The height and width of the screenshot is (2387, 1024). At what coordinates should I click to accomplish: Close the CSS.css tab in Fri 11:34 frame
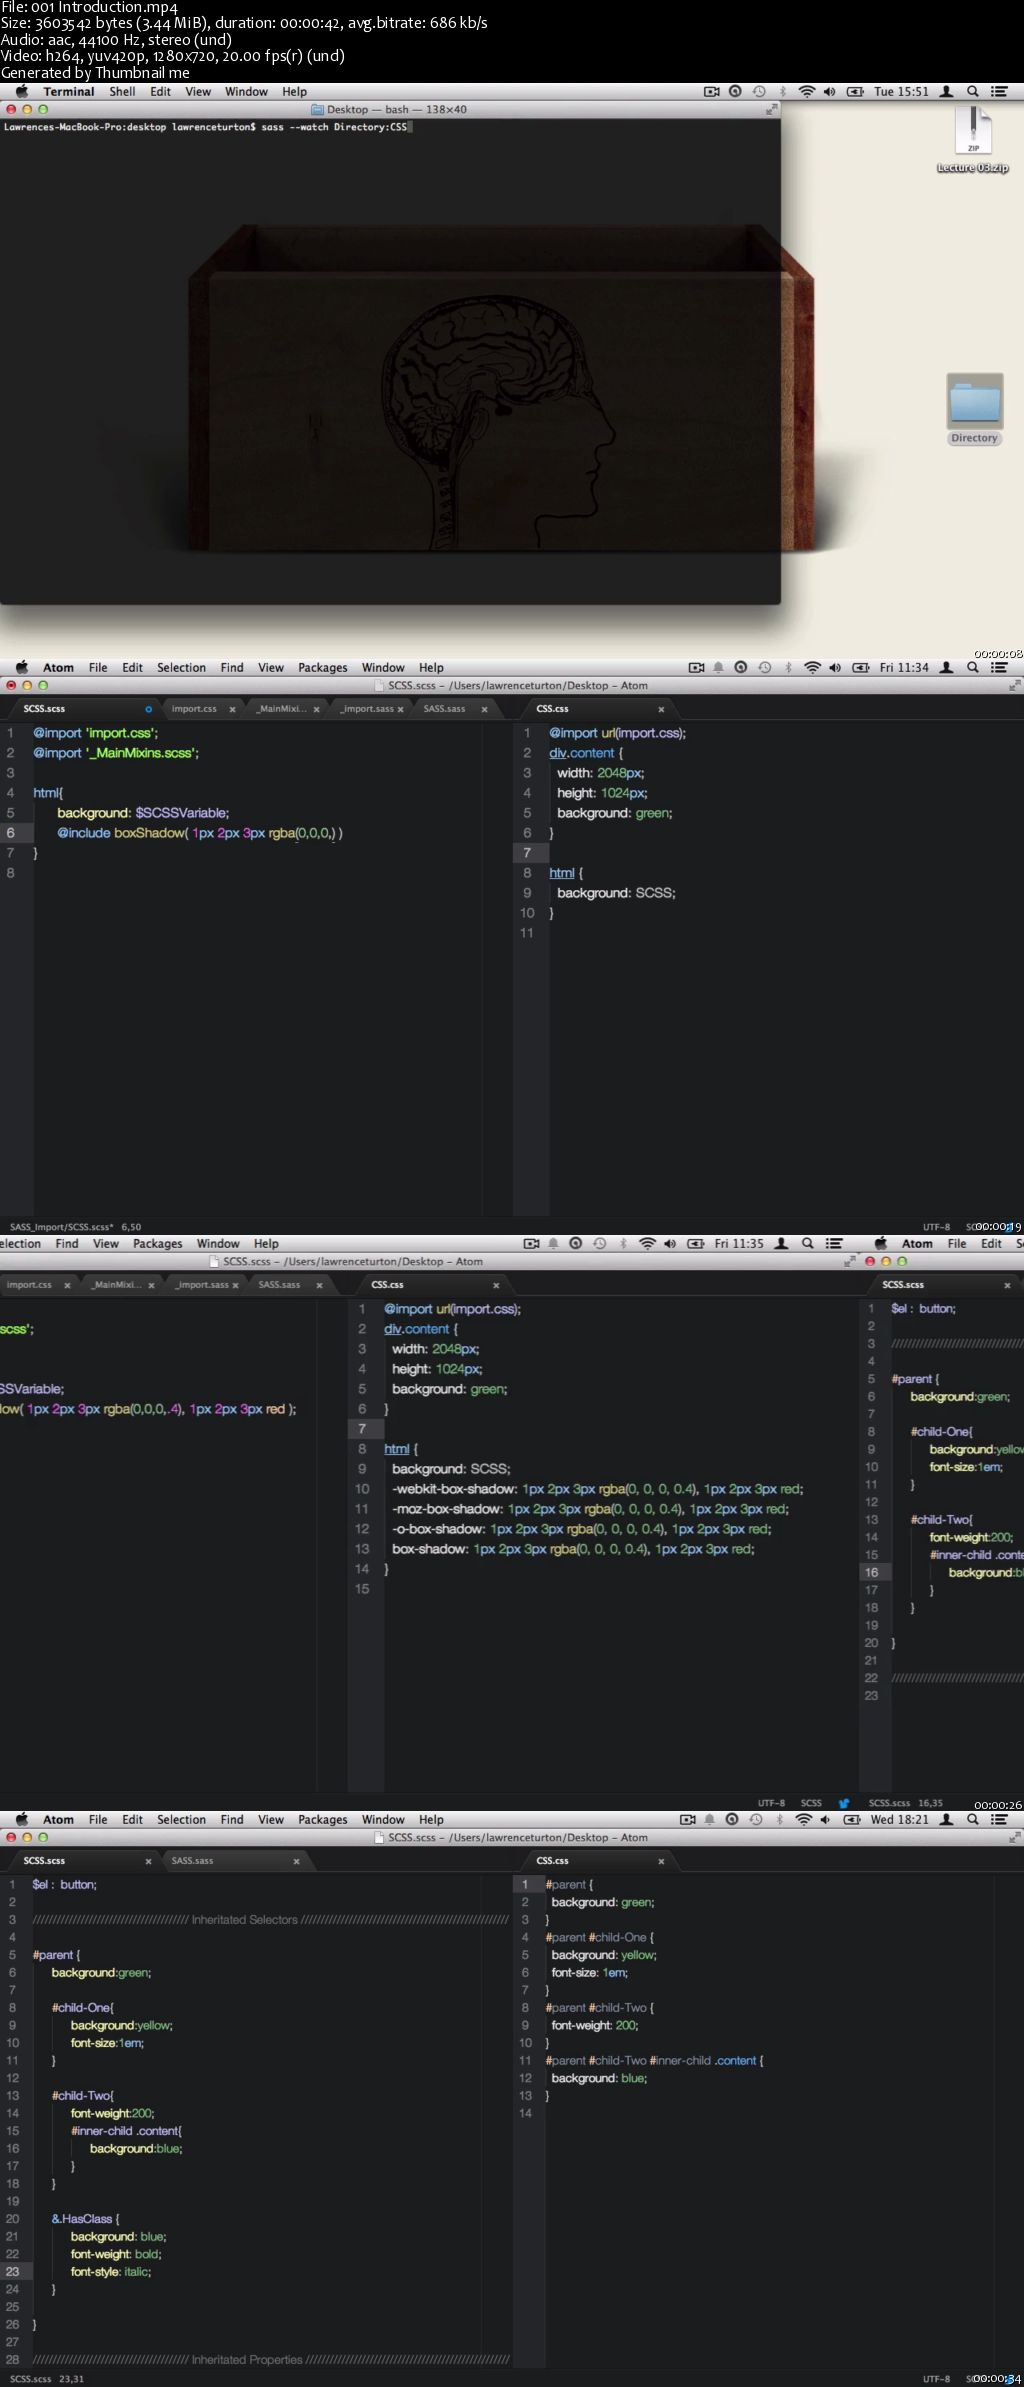pos(661,709)
